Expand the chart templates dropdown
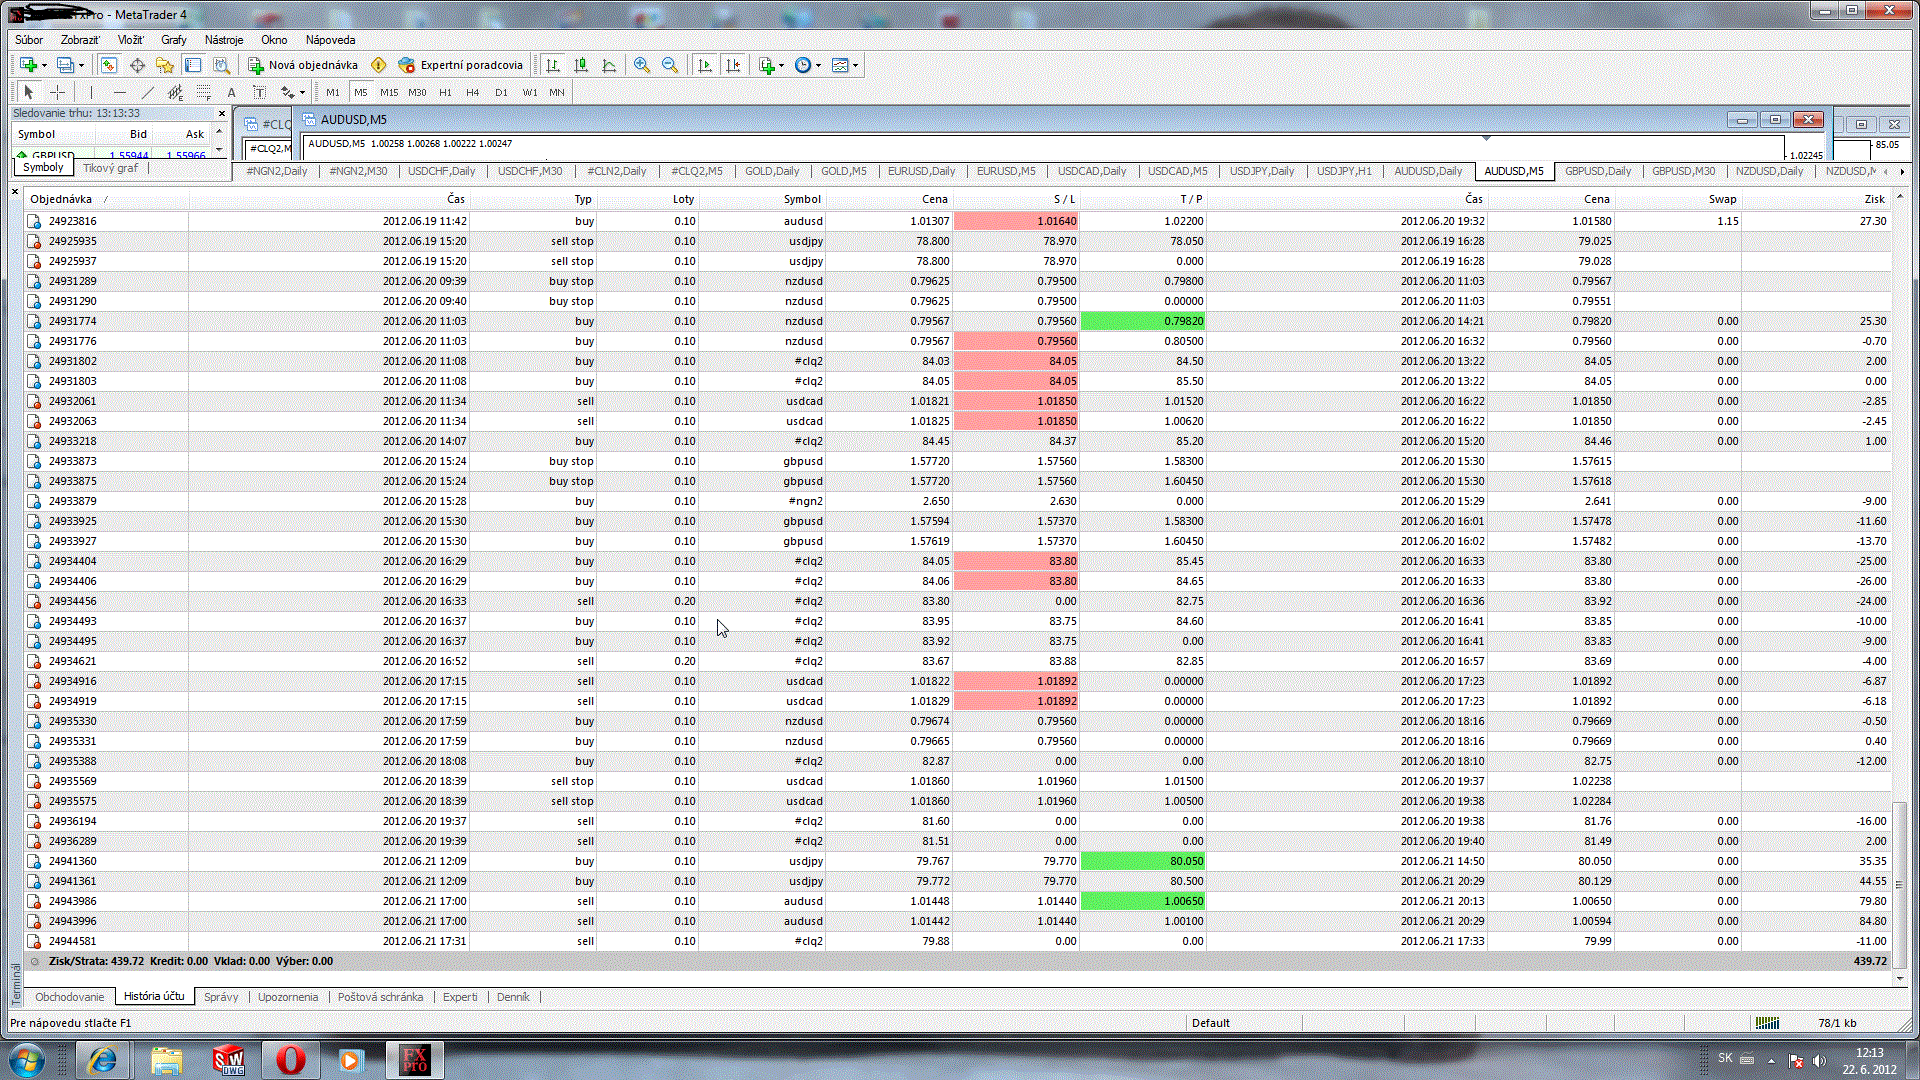This screenshot has width=1920, height=1080. (x=855, y=66)
